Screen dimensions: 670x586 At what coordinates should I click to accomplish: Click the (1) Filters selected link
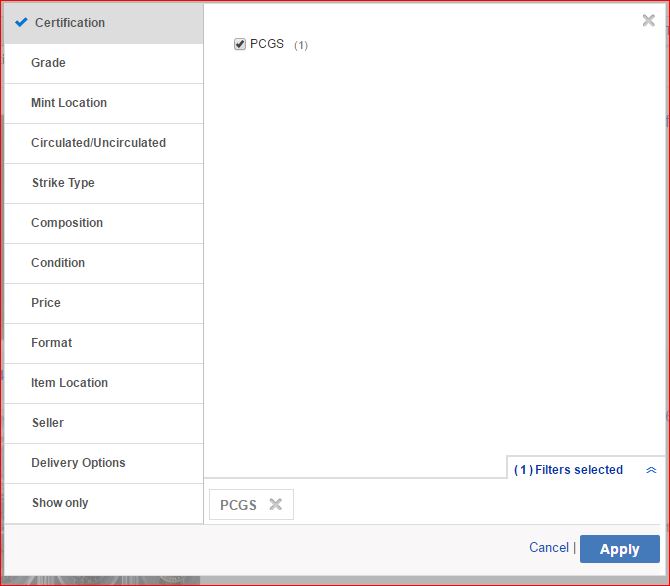[x=568, y=470]
